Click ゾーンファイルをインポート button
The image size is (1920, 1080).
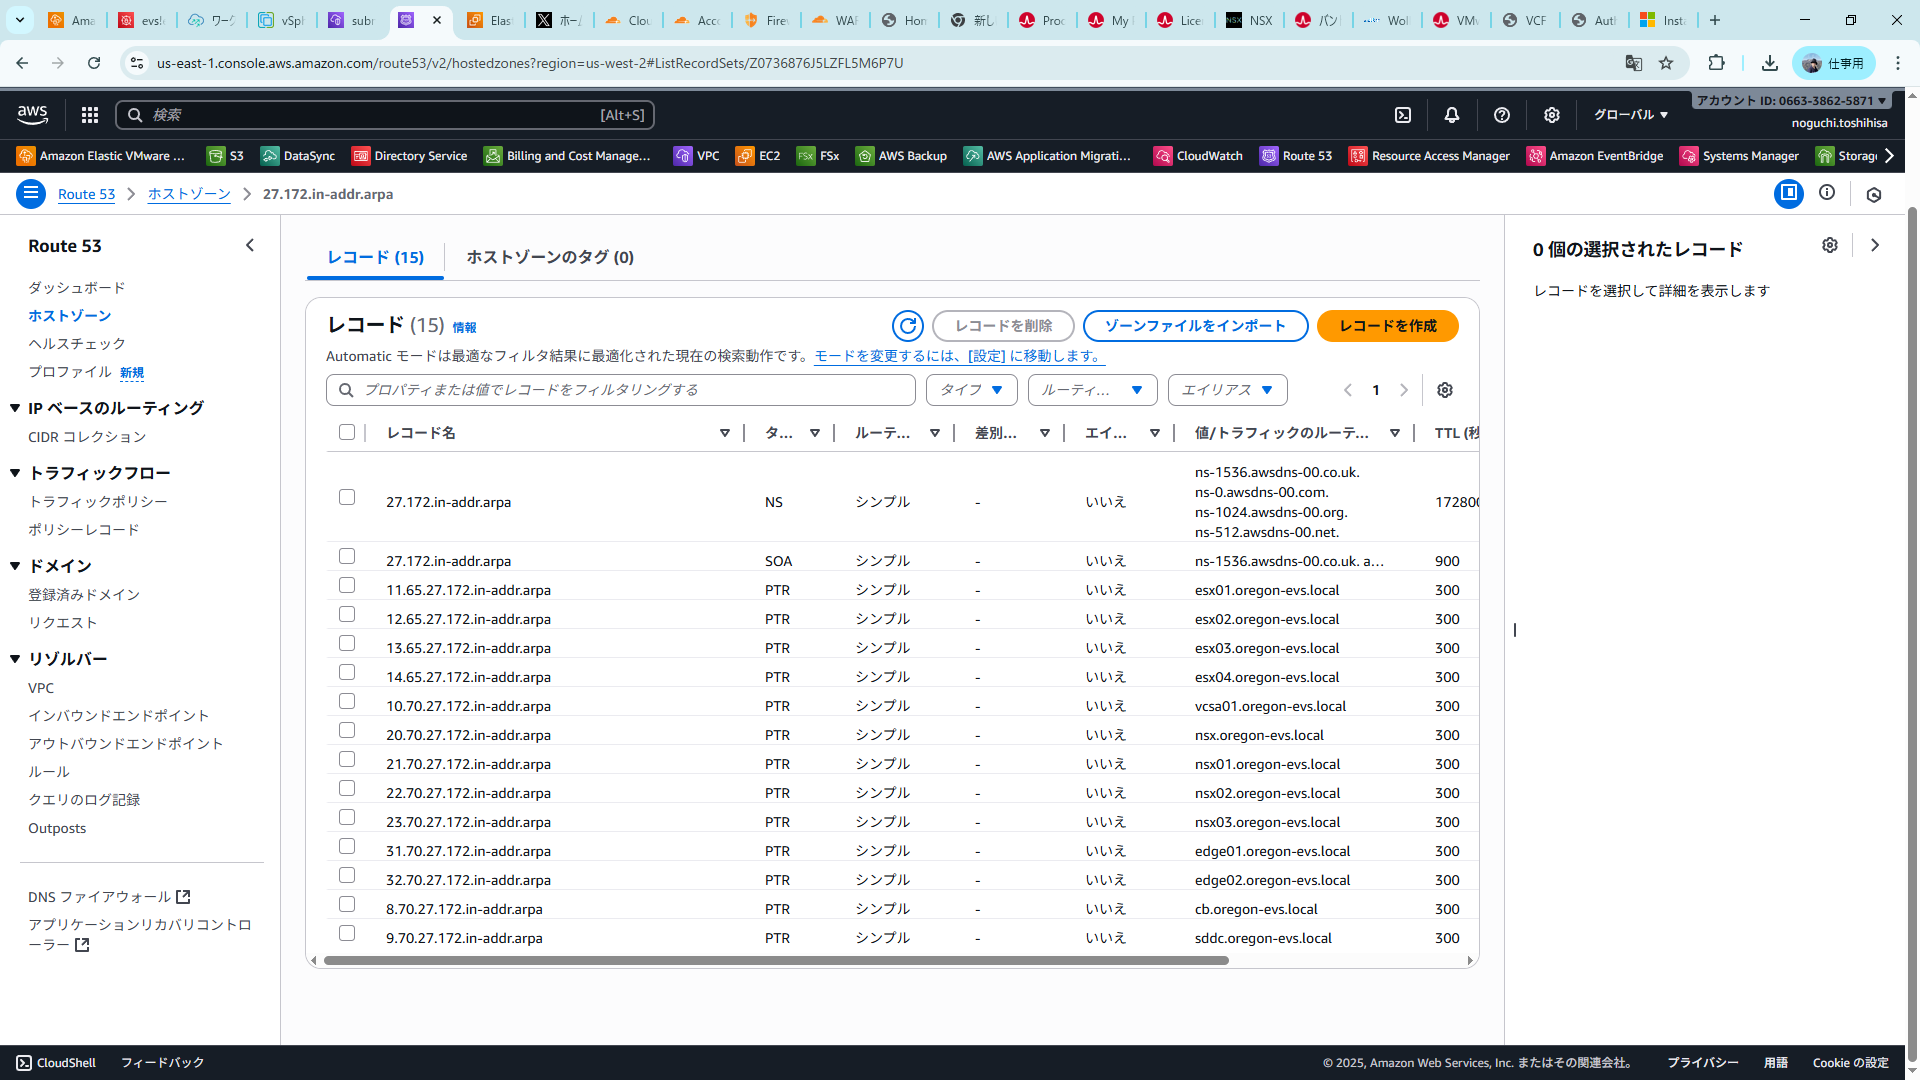[x=1195, y=326]
